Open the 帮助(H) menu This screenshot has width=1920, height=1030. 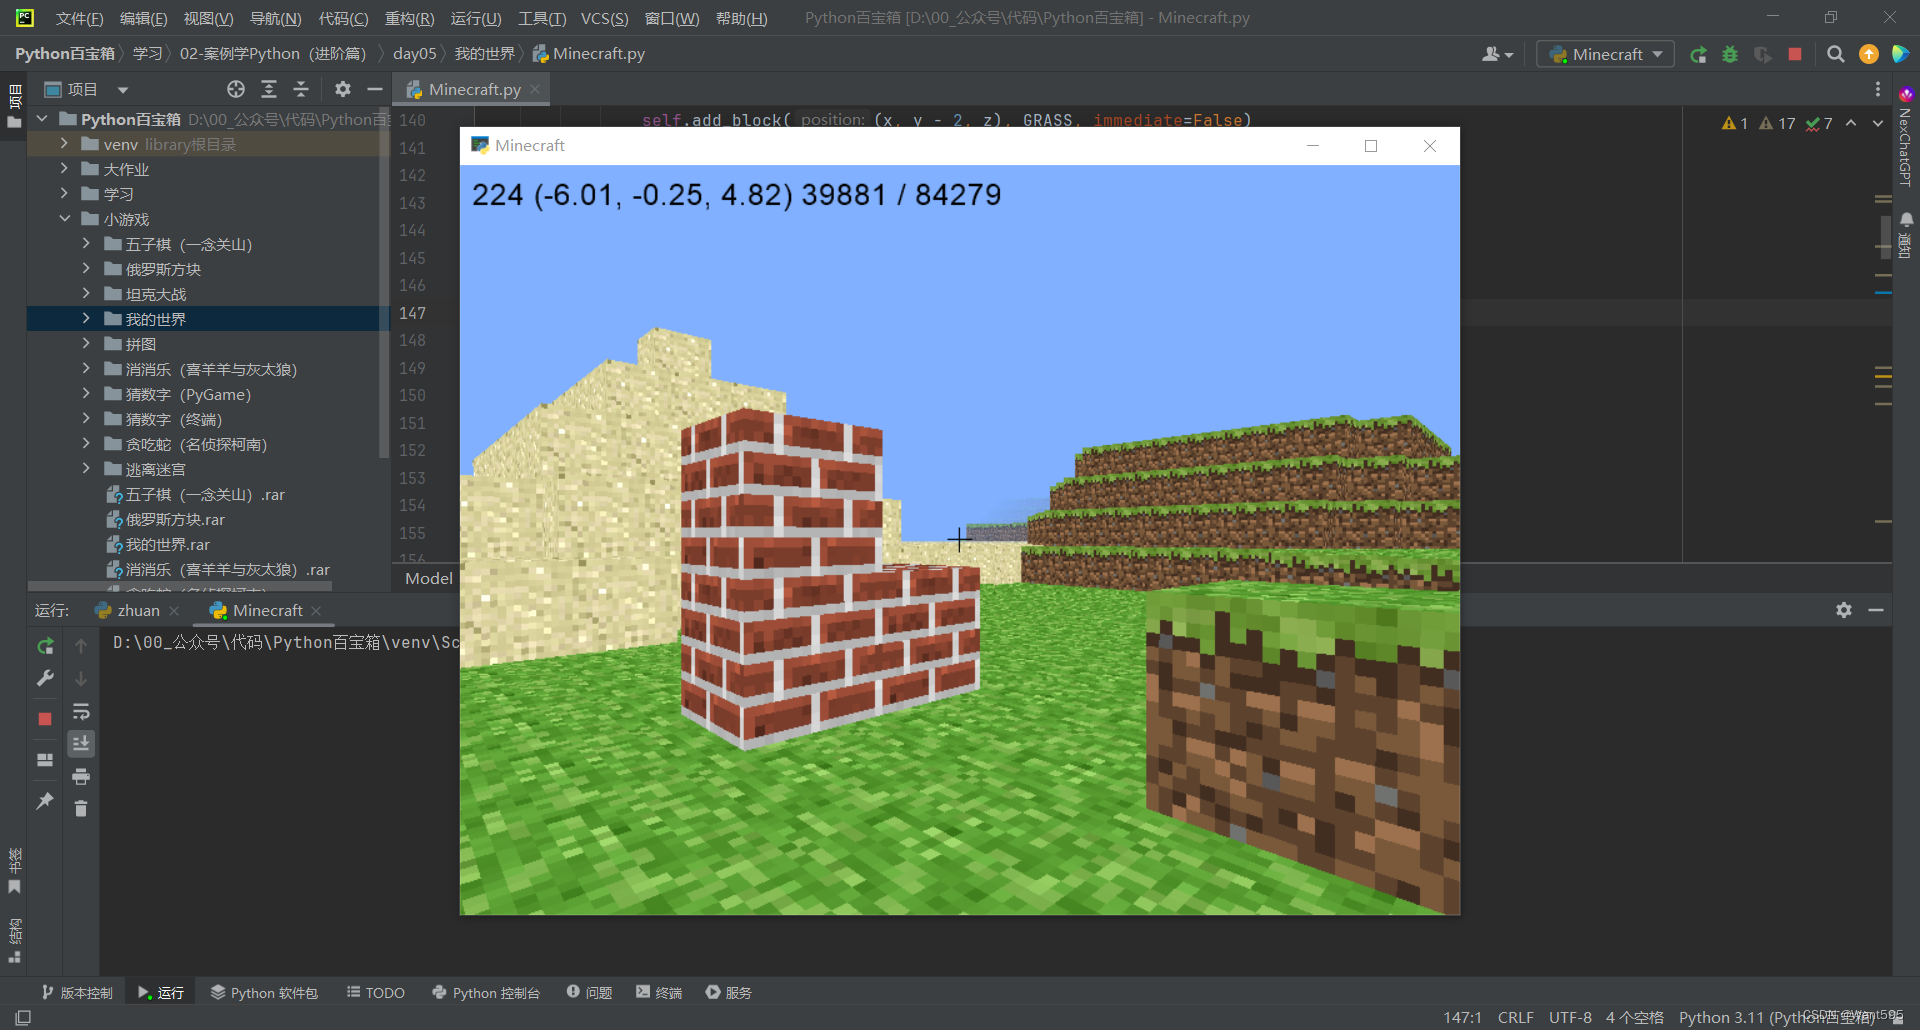[x=741, y=18]
